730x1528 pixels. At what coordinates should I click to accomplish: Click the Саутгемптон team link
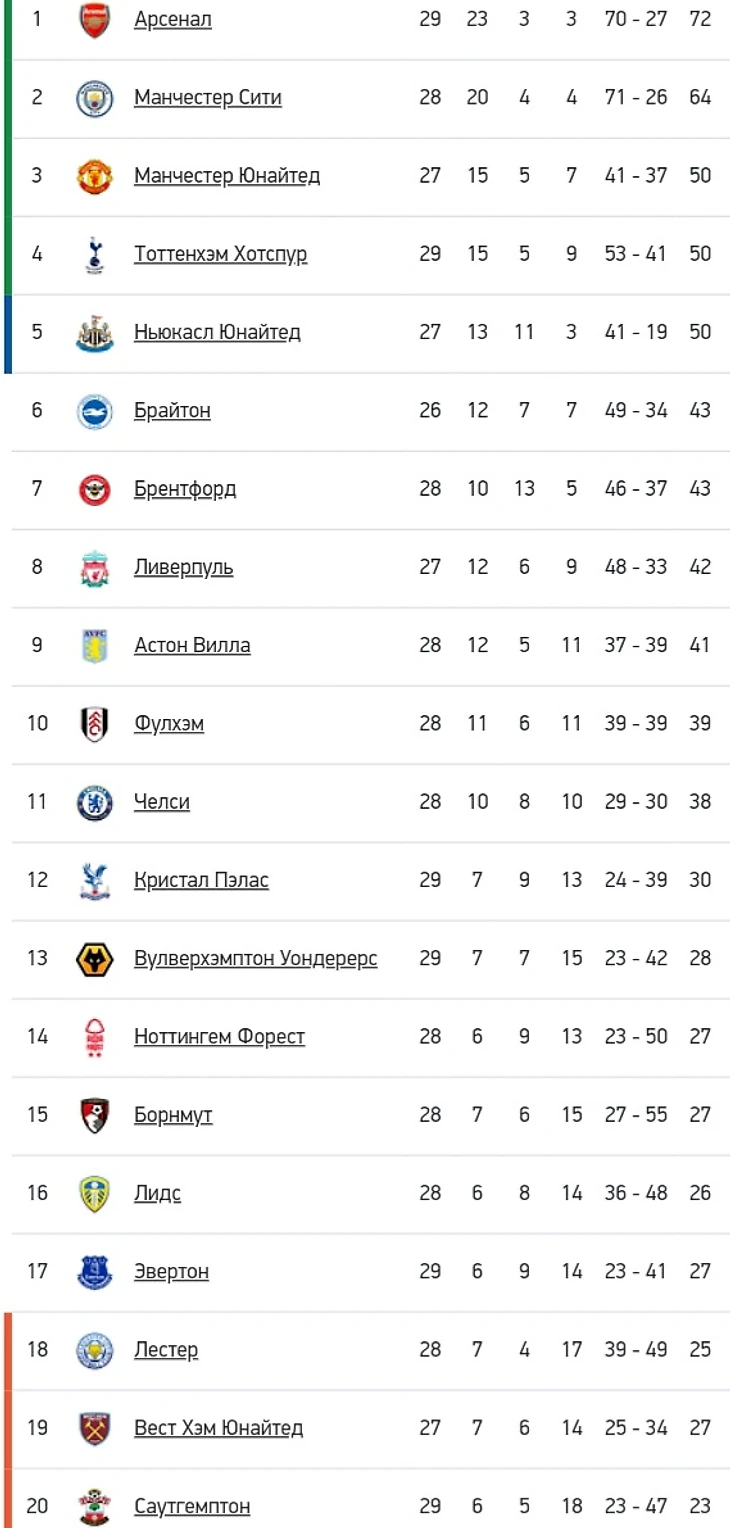click(192, 1506)
